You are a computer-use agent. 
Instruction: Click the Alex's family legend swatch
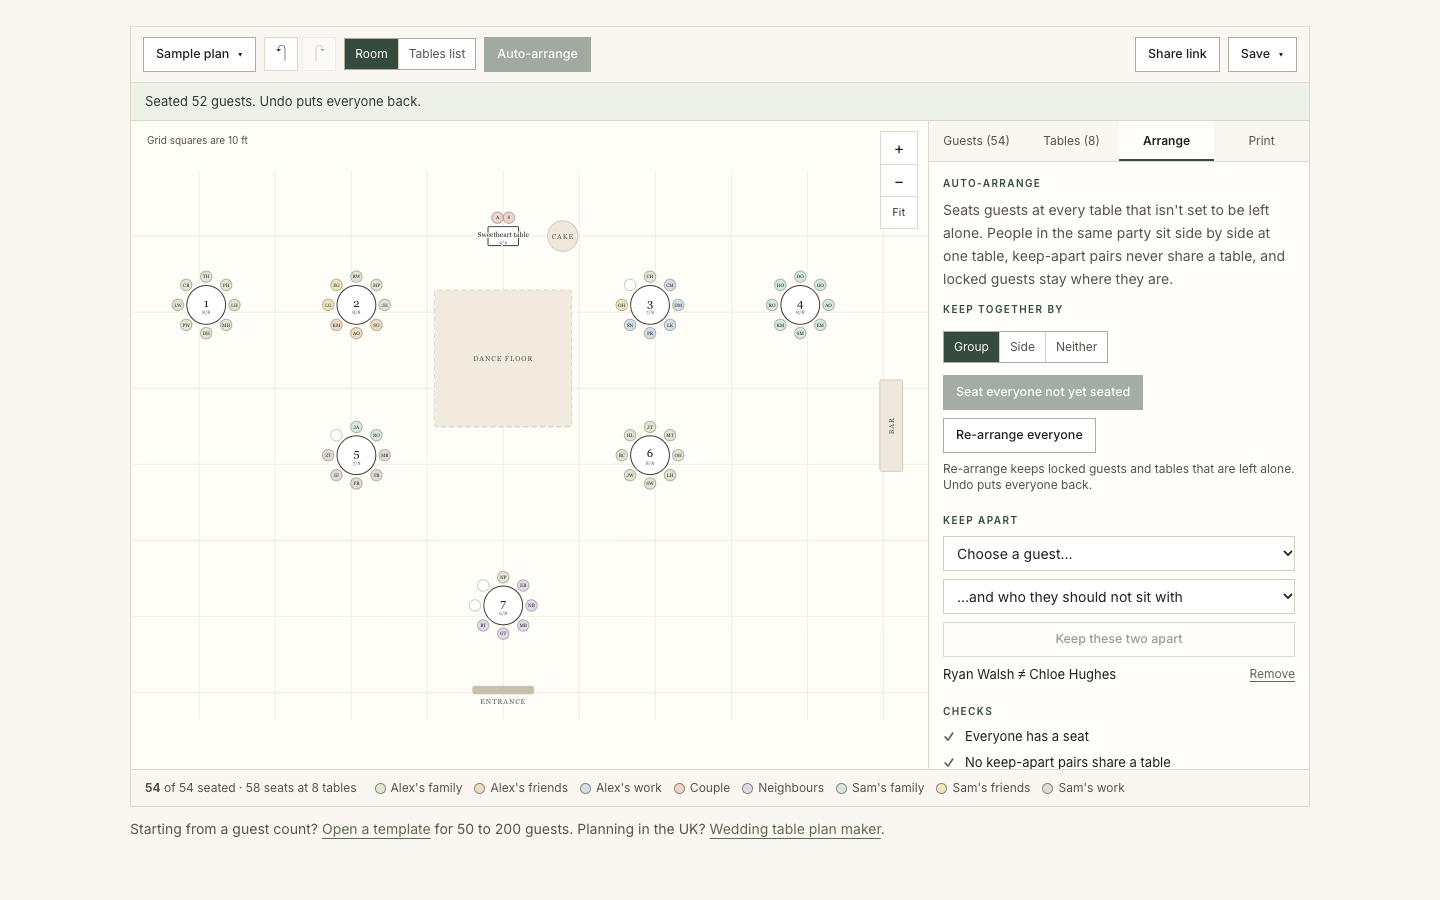tap(380, 788)
